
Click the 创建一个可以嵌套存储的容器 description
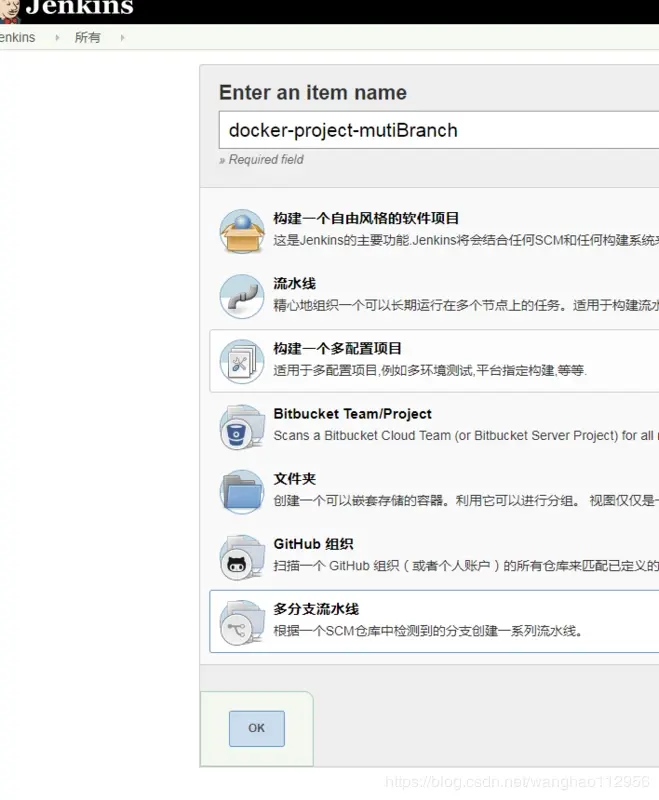(466, 501)
